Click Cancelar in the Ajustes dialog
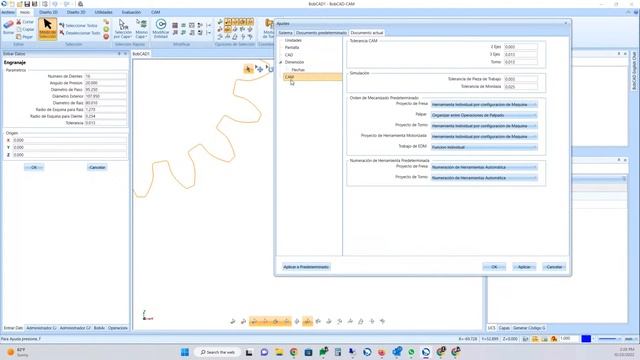 tap(554, 267)
